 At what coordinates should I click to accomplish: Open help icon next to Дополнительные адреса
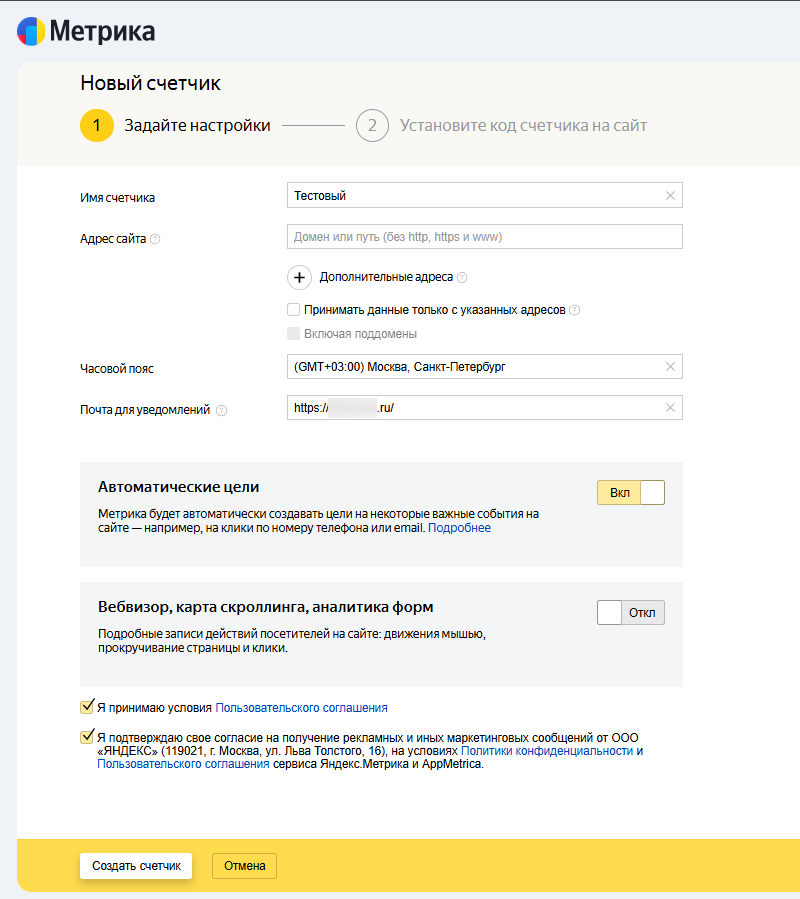click(462, 277)
